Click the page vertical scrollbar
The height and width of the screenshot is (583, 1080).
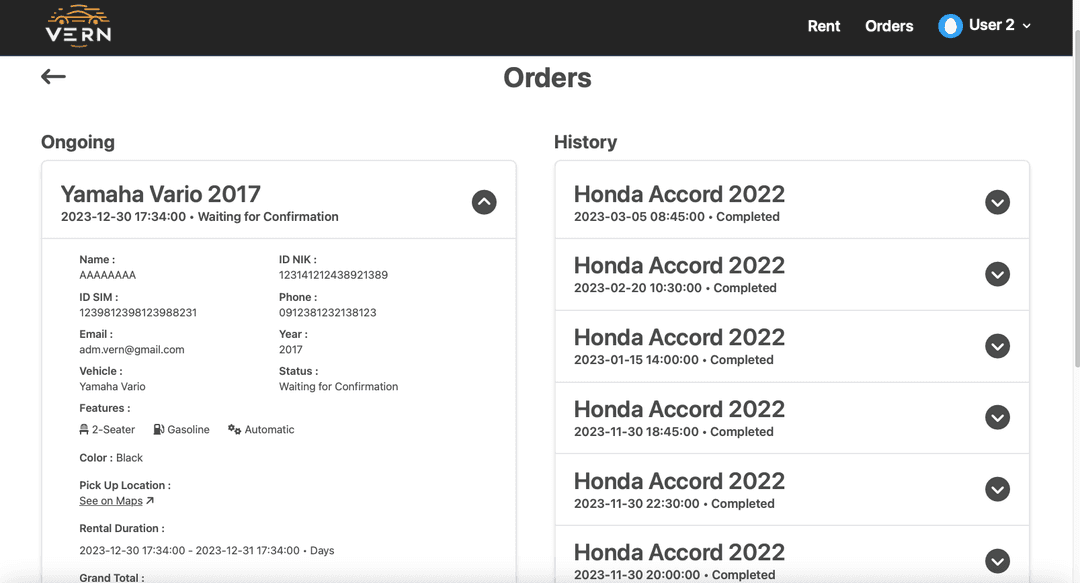pyautogui.click(x=1075, y=300)
